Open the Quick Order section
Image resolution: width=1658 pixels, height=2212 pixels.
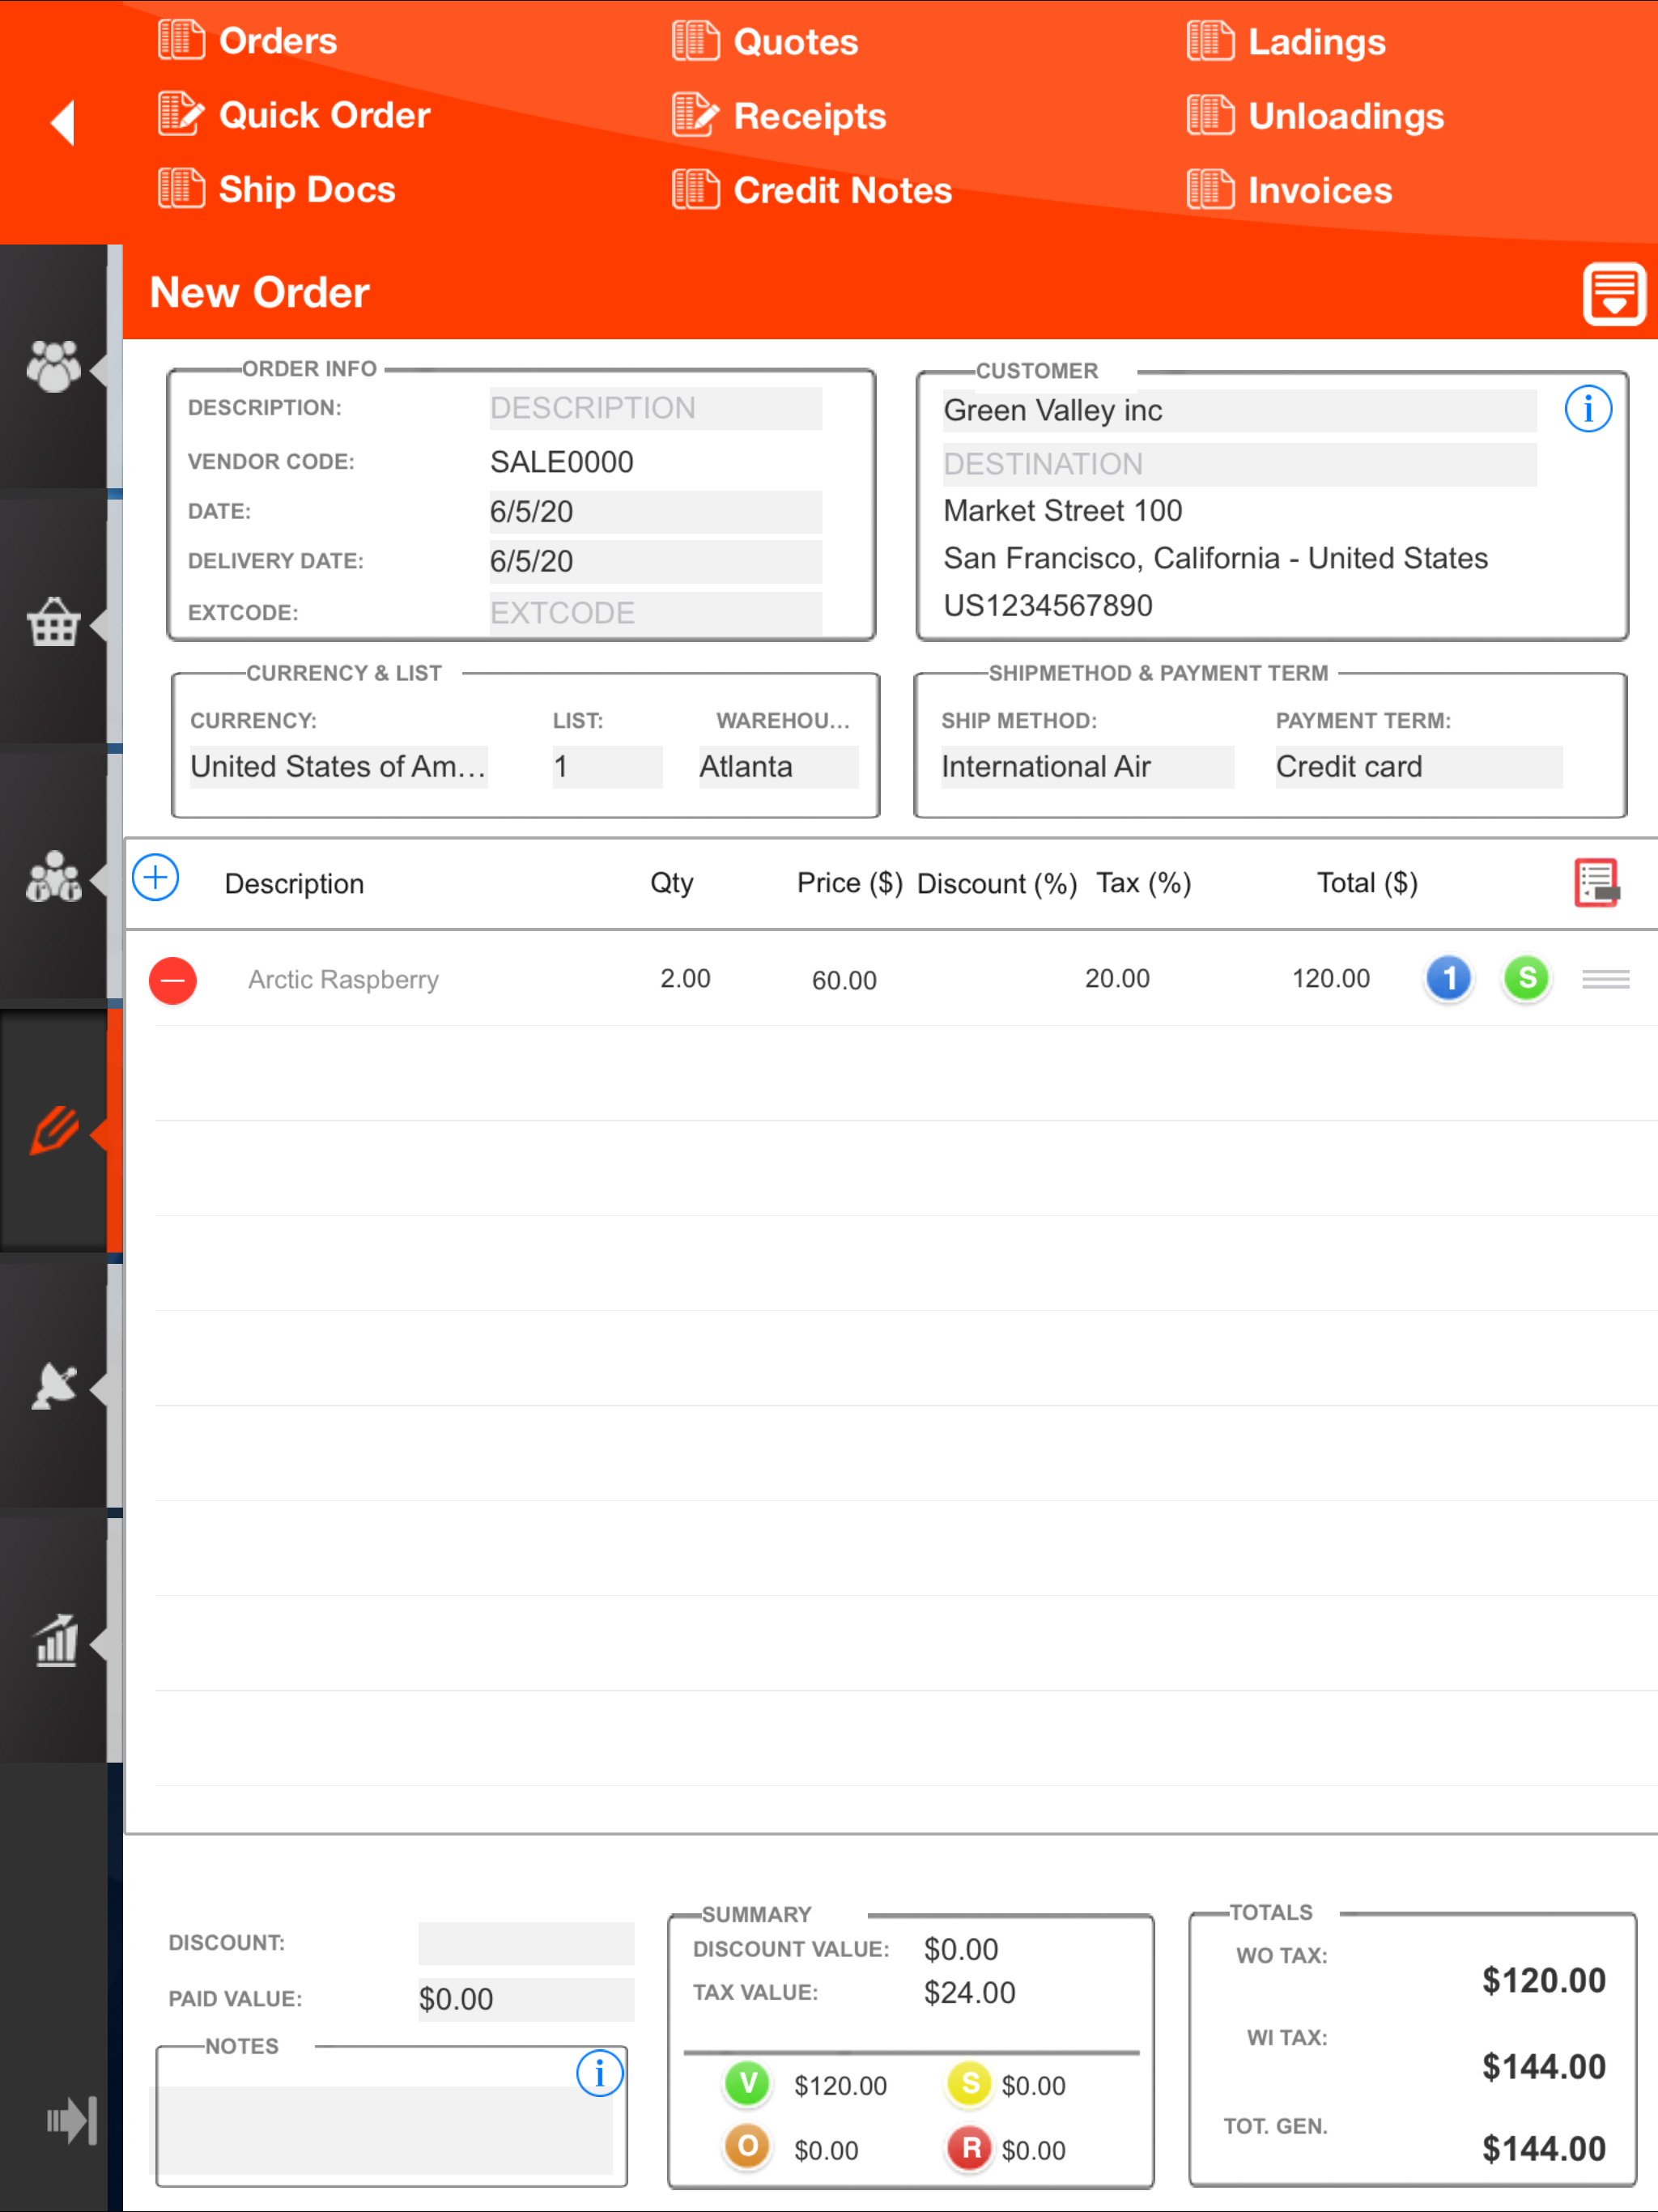294,115
